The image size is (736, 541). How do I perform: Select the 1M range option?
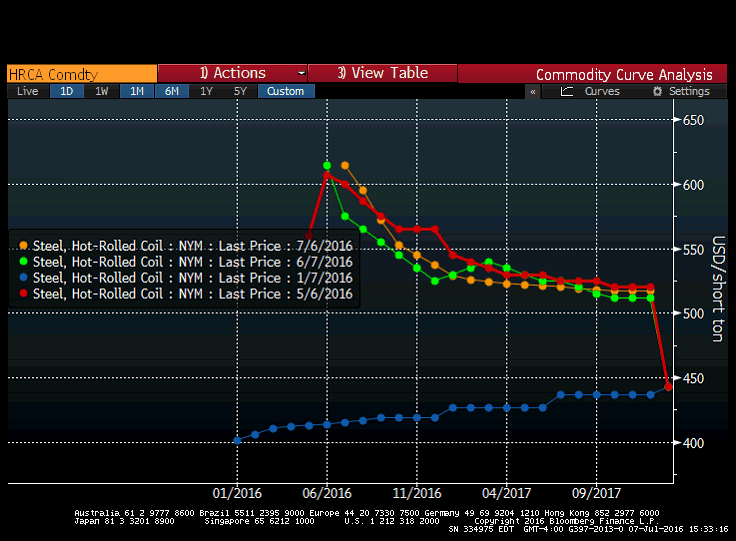coord(136,91)
